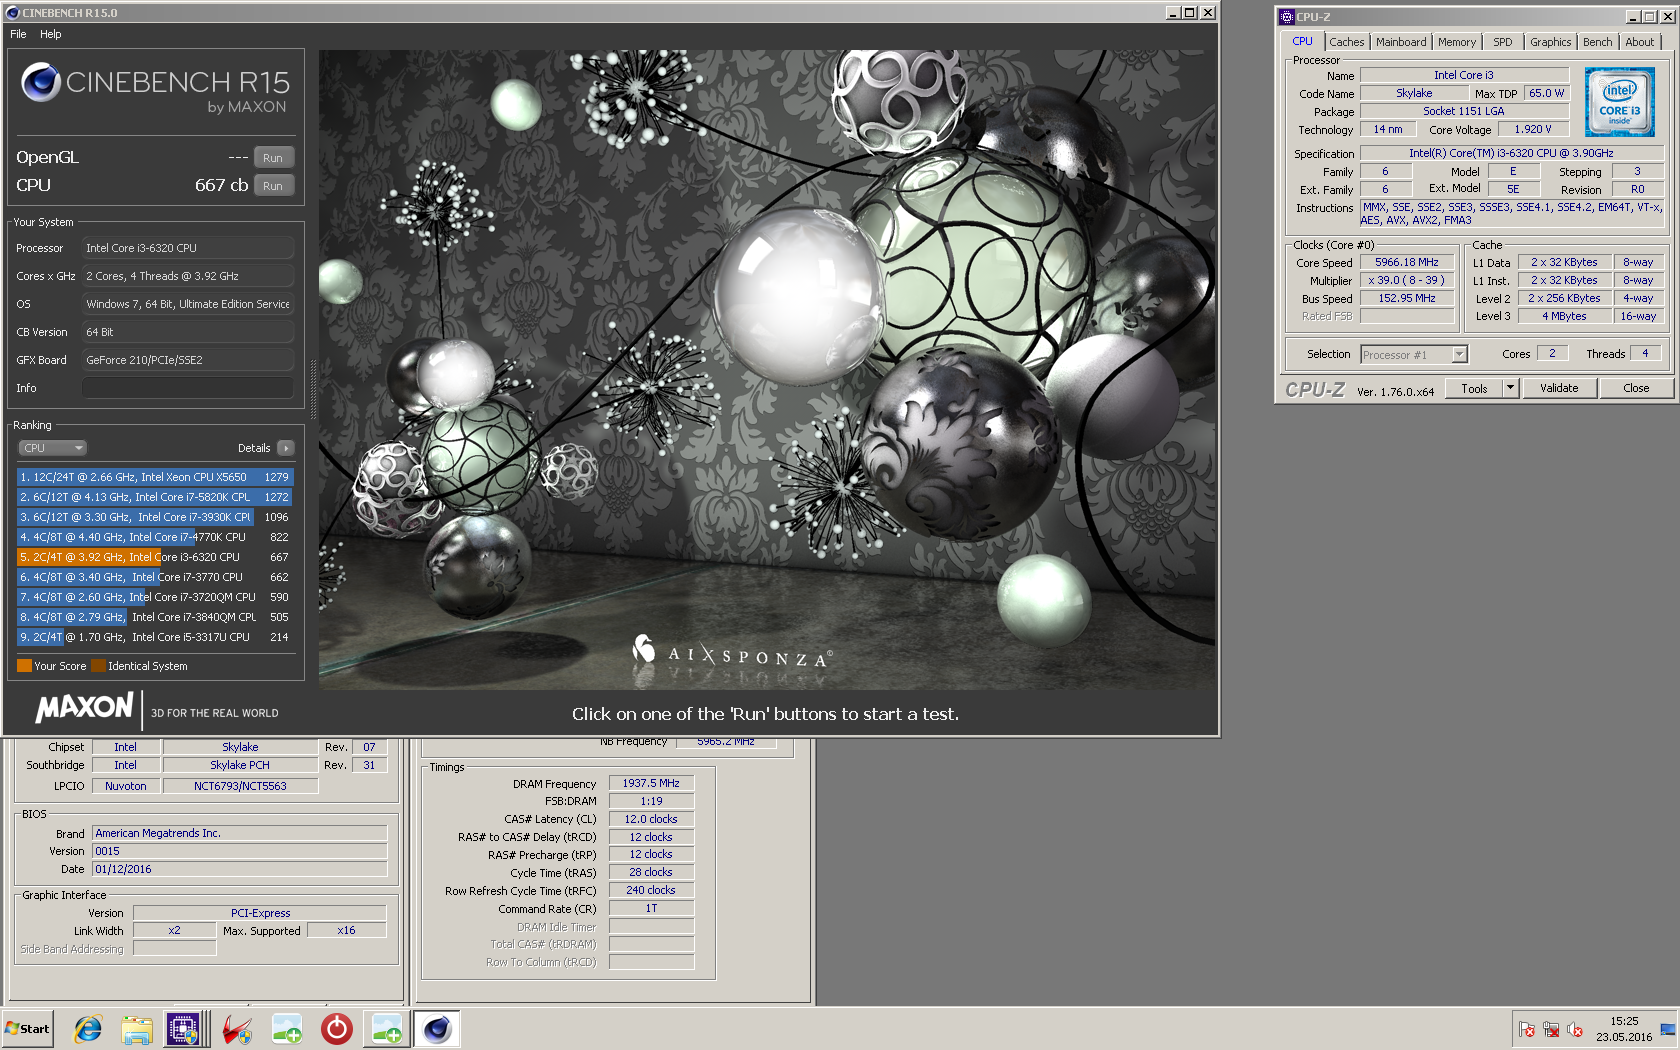Click the red wings taskbar icon
Image resolution: width=1680 pixels, height=1050 pixels.
pos(237,1028)
